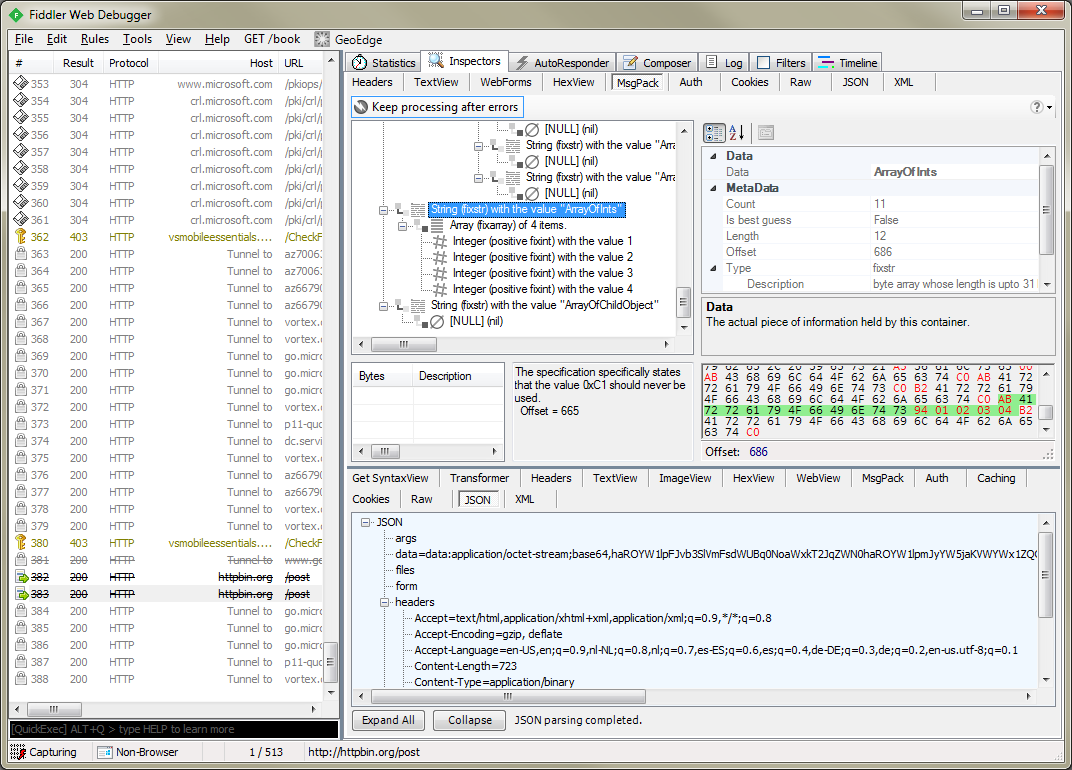Viewport: 1072px width, 770px height.
Task: Click the MsgPack tree horizontal scrollbar thumb
Action: pos(403,344)
